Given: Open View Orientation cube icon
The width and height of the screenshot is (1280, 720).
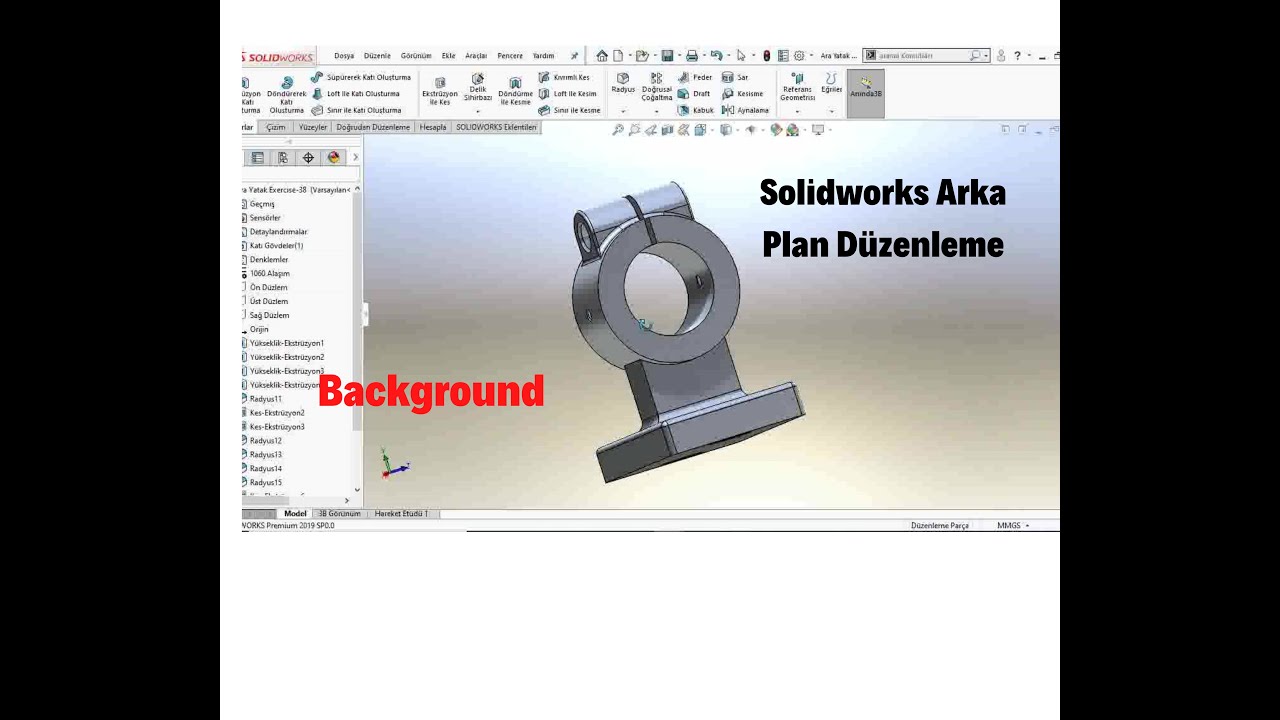Looking at the screenshot, I should click(700, 130).
